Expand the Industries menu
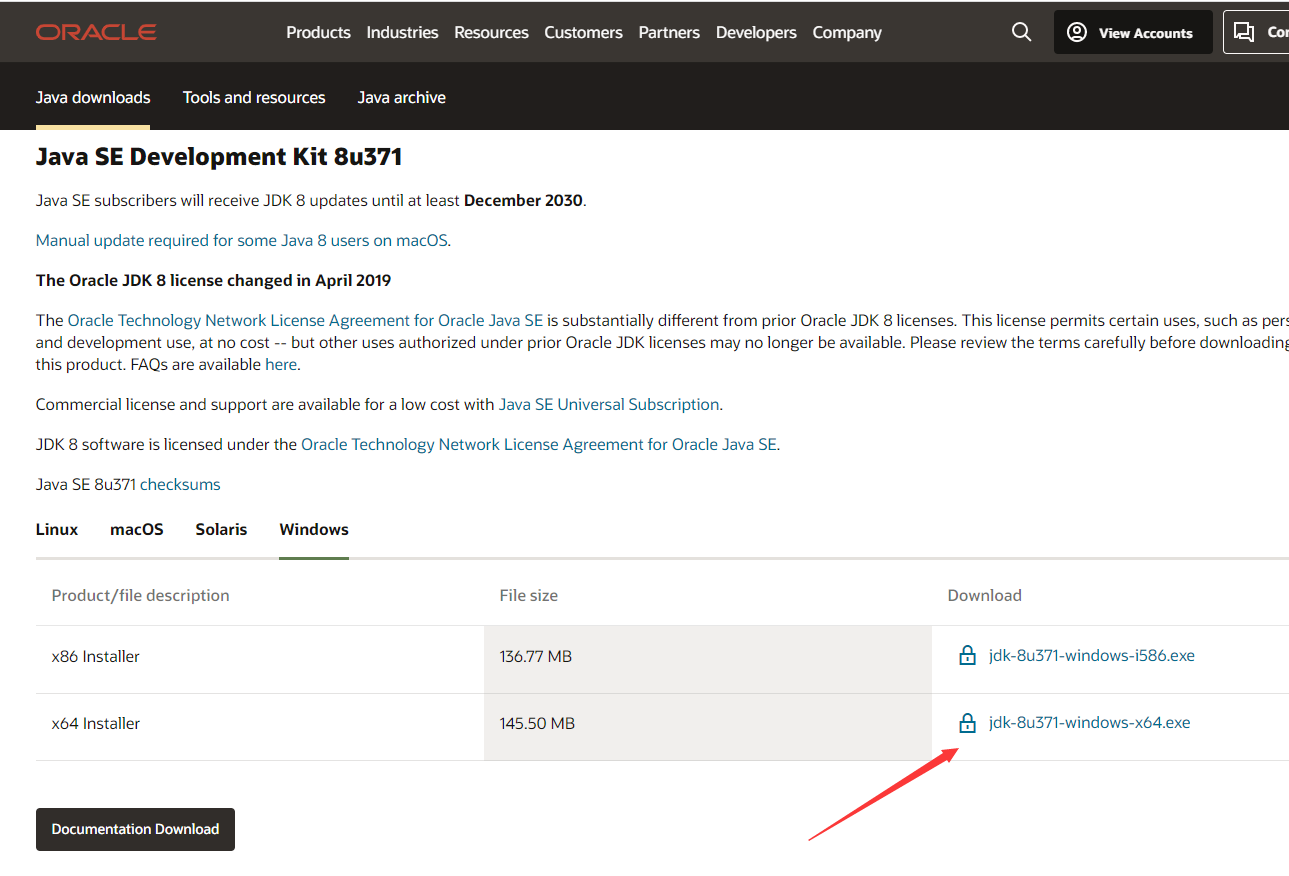The height and width of the screenshot is (876, 1289). pyautogui.click(x=402, y=32)
